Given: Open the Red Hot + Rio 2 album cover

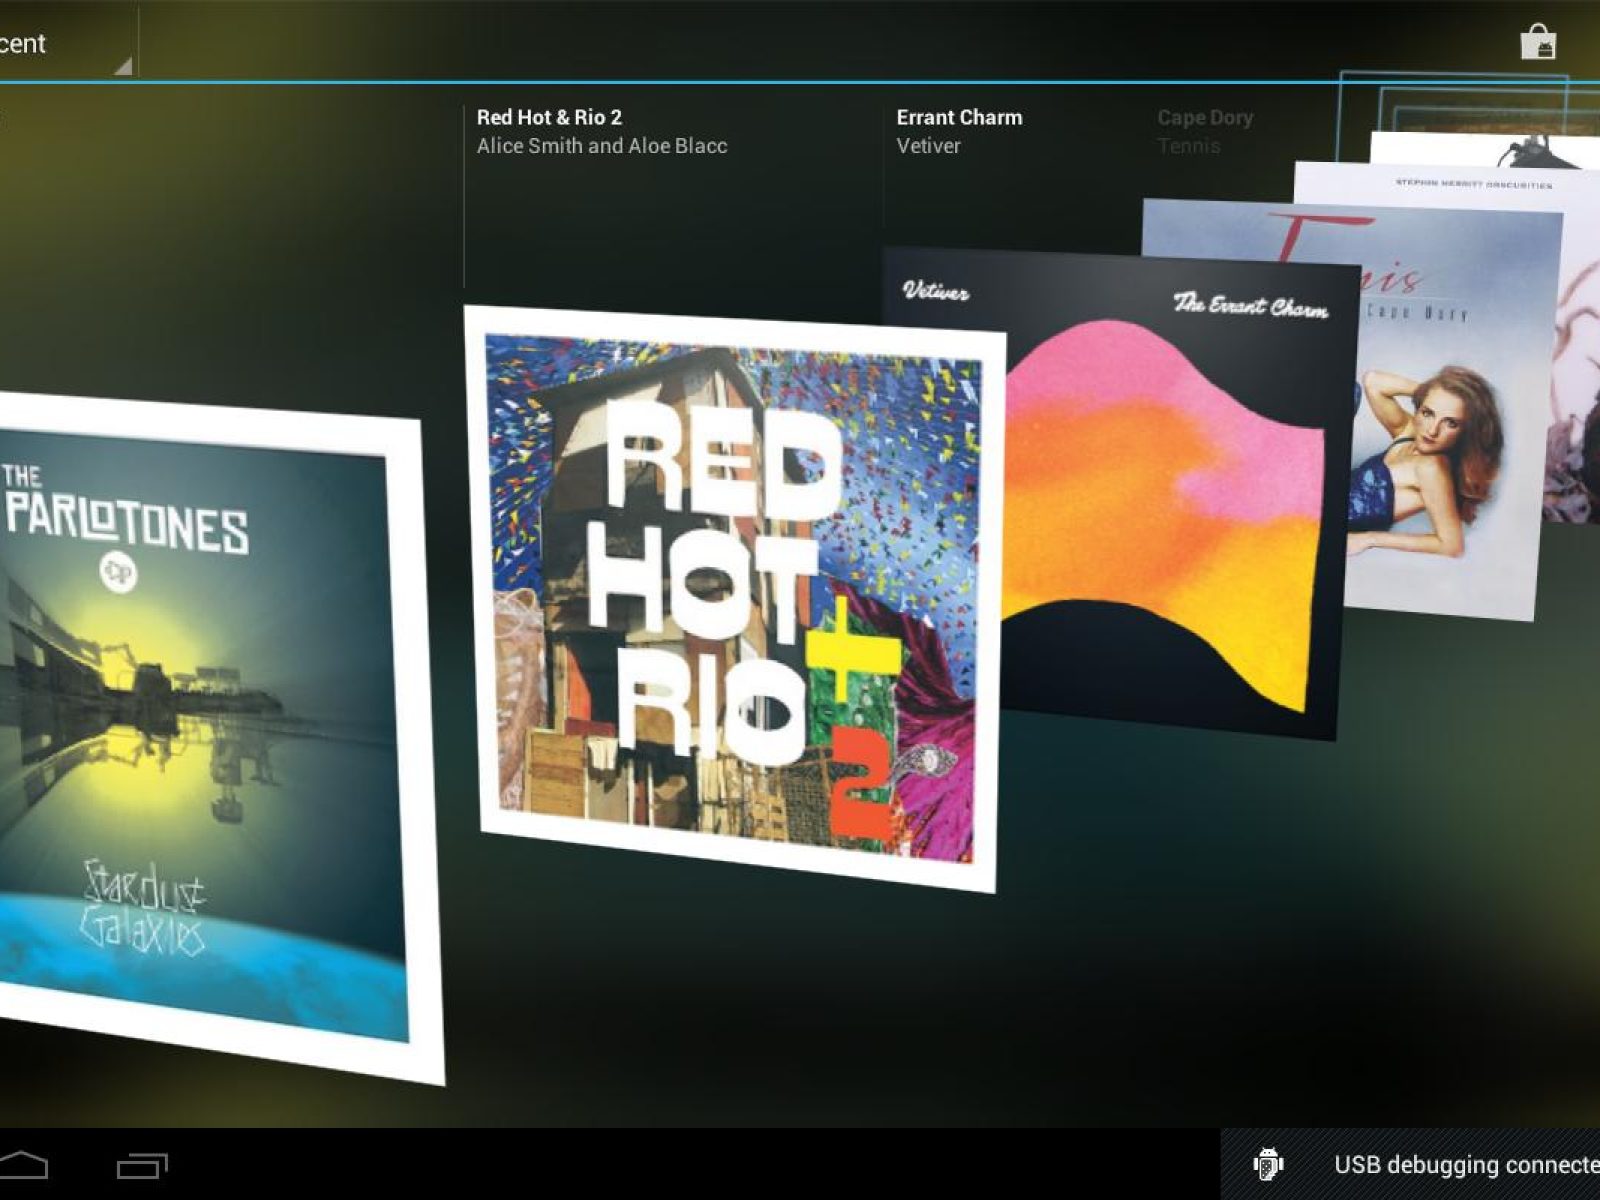Looking at the screenshot, I should click(734, 598).
